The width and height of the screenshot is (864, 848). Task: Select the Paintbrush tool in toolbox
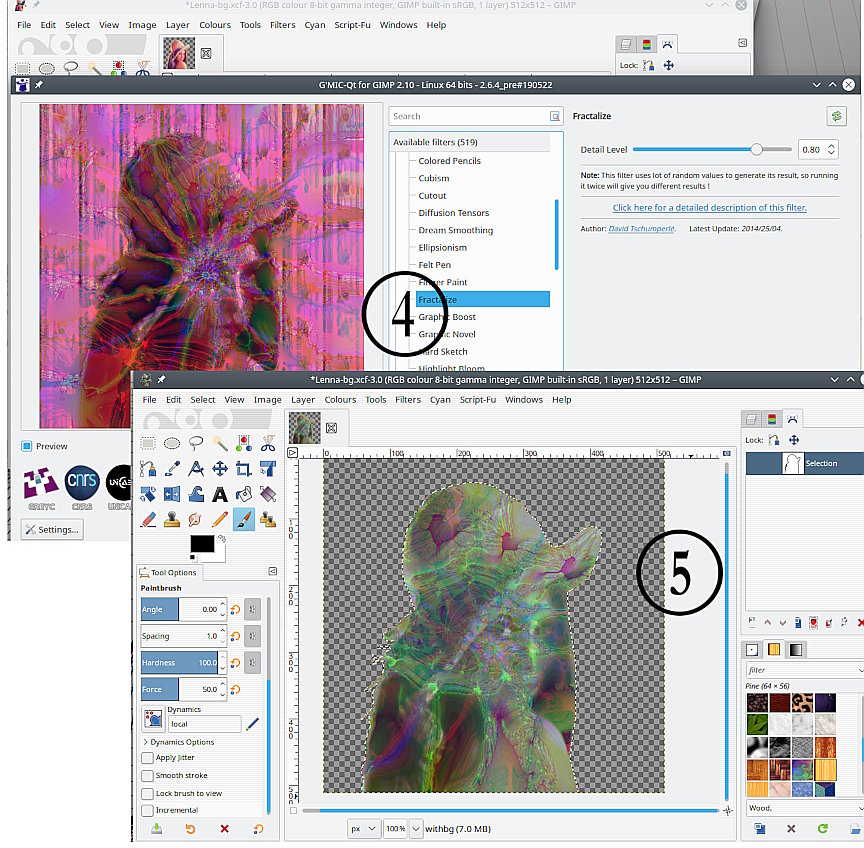point(244,520)
